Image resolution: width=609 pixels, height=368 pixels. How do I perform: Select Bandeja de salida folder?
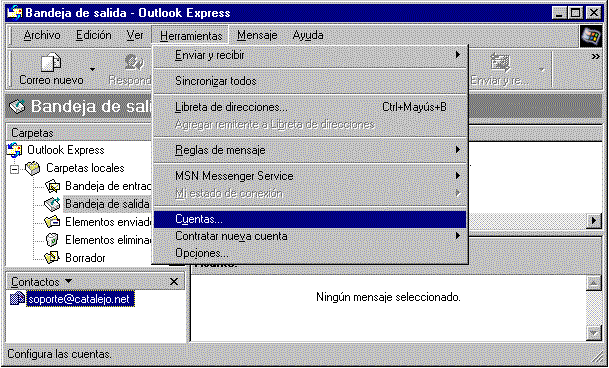coord(107,204)
